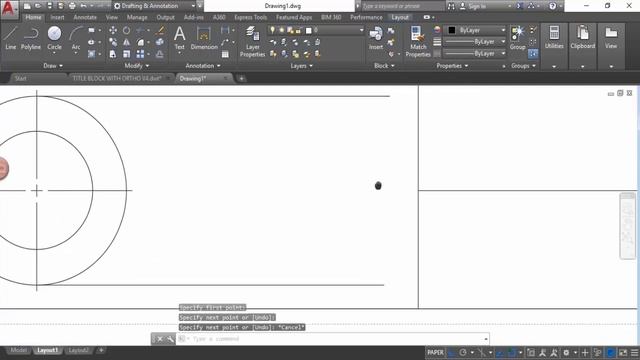
Task: Click the Stretch tool icon
Action: pyautogui.click(x=113, y=54)
